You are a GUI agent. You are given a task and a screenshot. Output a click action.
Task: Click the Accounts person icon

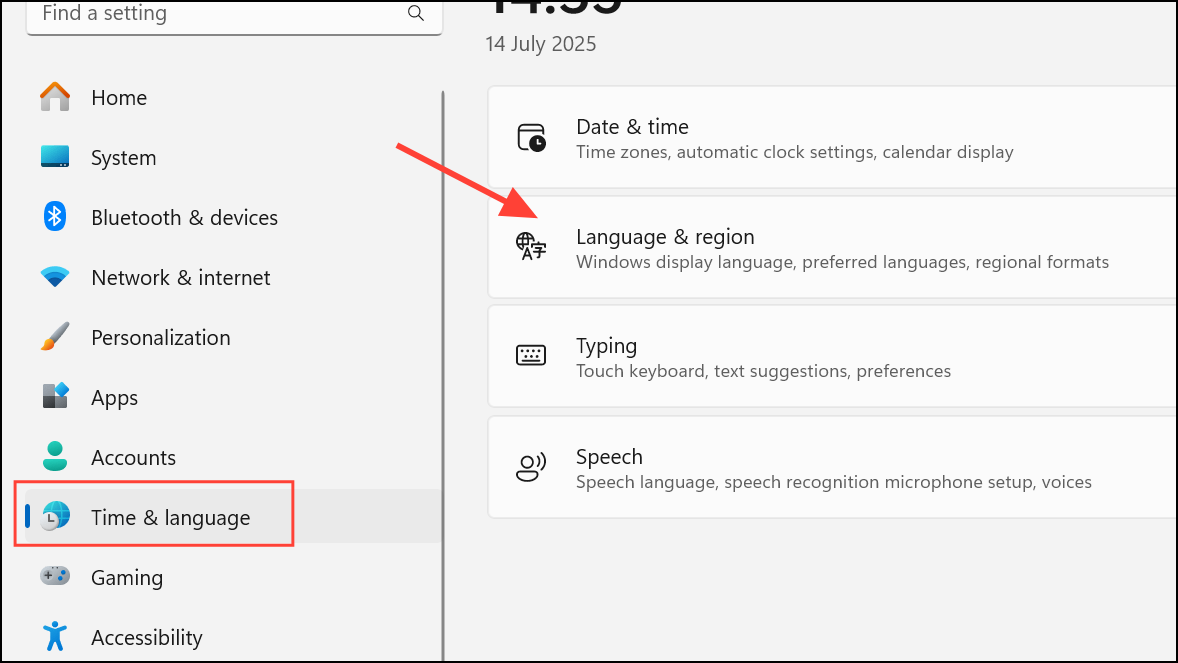tap(55, 457)
